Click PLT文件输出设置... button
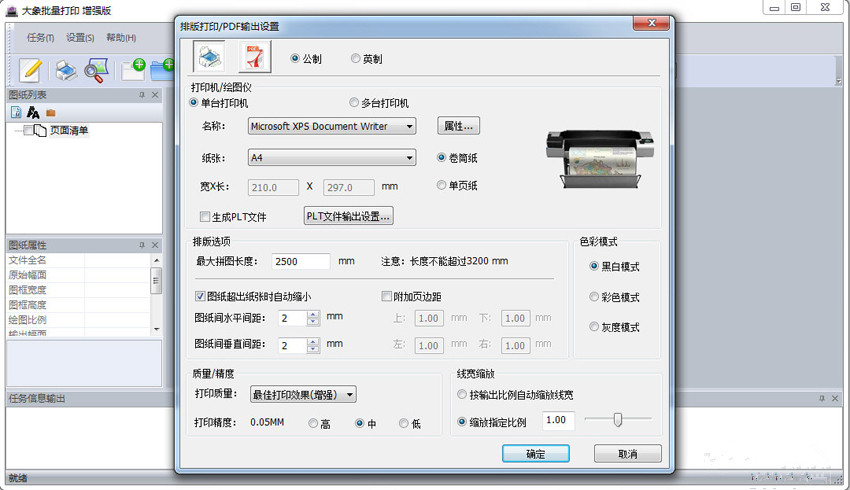This screenshot has height=490, width=850. pyautogui.click(x=349, y=216)
